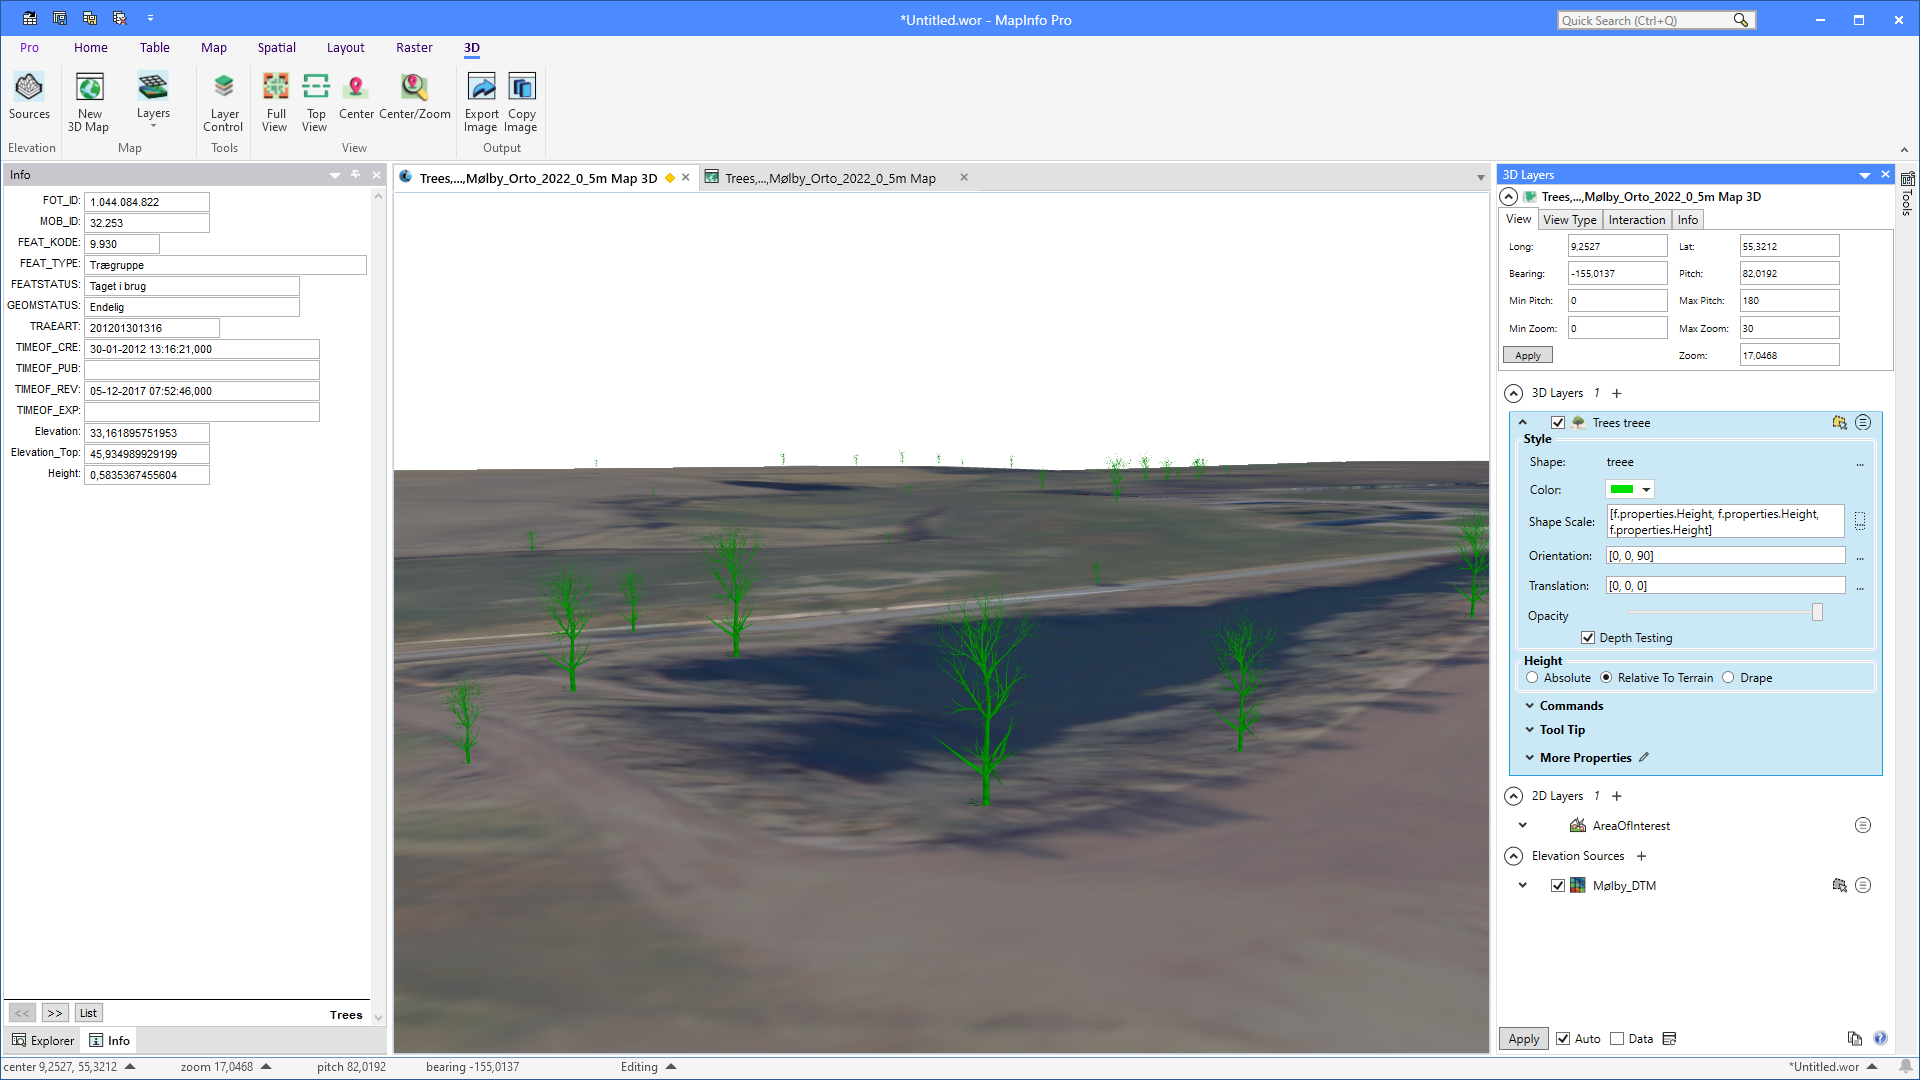Click Copy Image in the Output group

coord(521,100)
